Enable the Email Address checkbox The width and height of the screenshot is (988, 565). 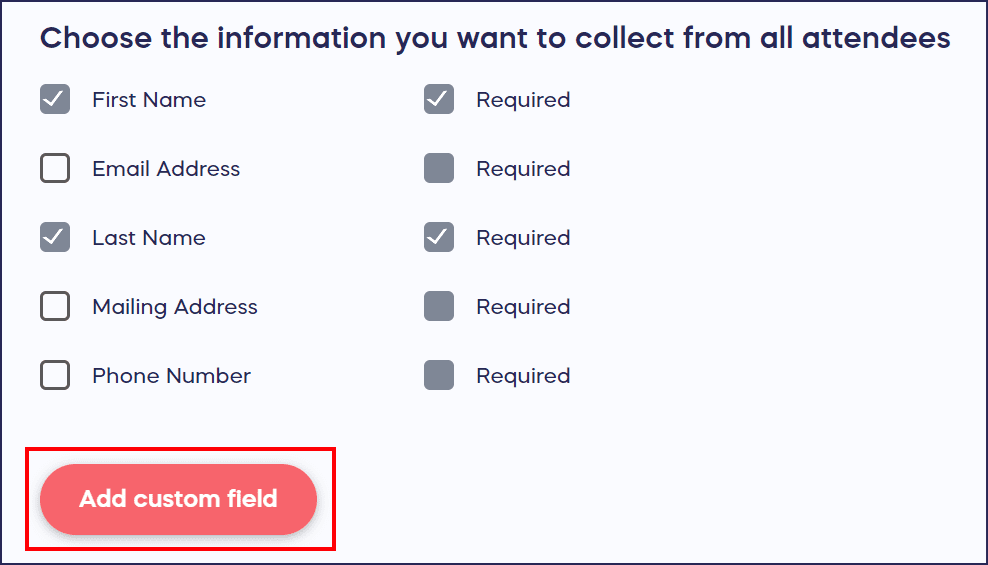coord(55,169)
